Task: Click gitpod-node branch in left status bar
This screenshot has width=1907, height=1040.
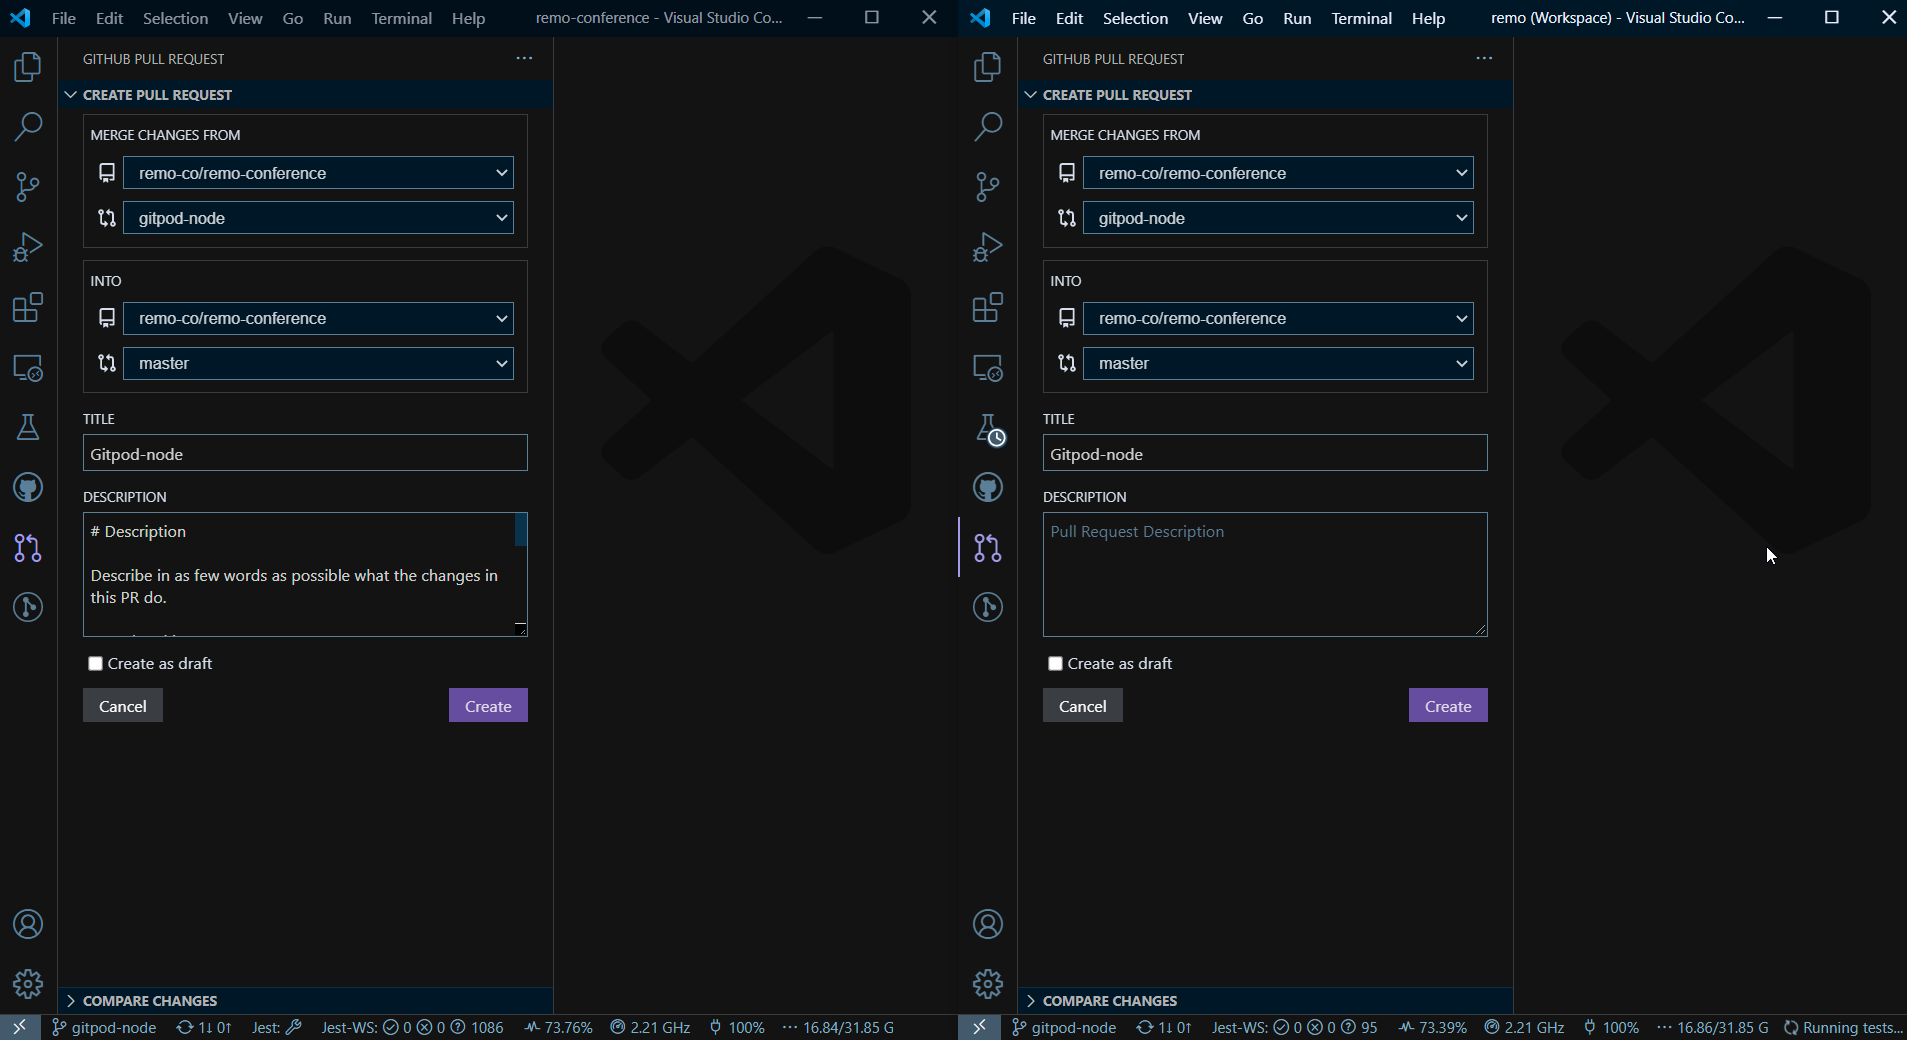Action: 104,1027
